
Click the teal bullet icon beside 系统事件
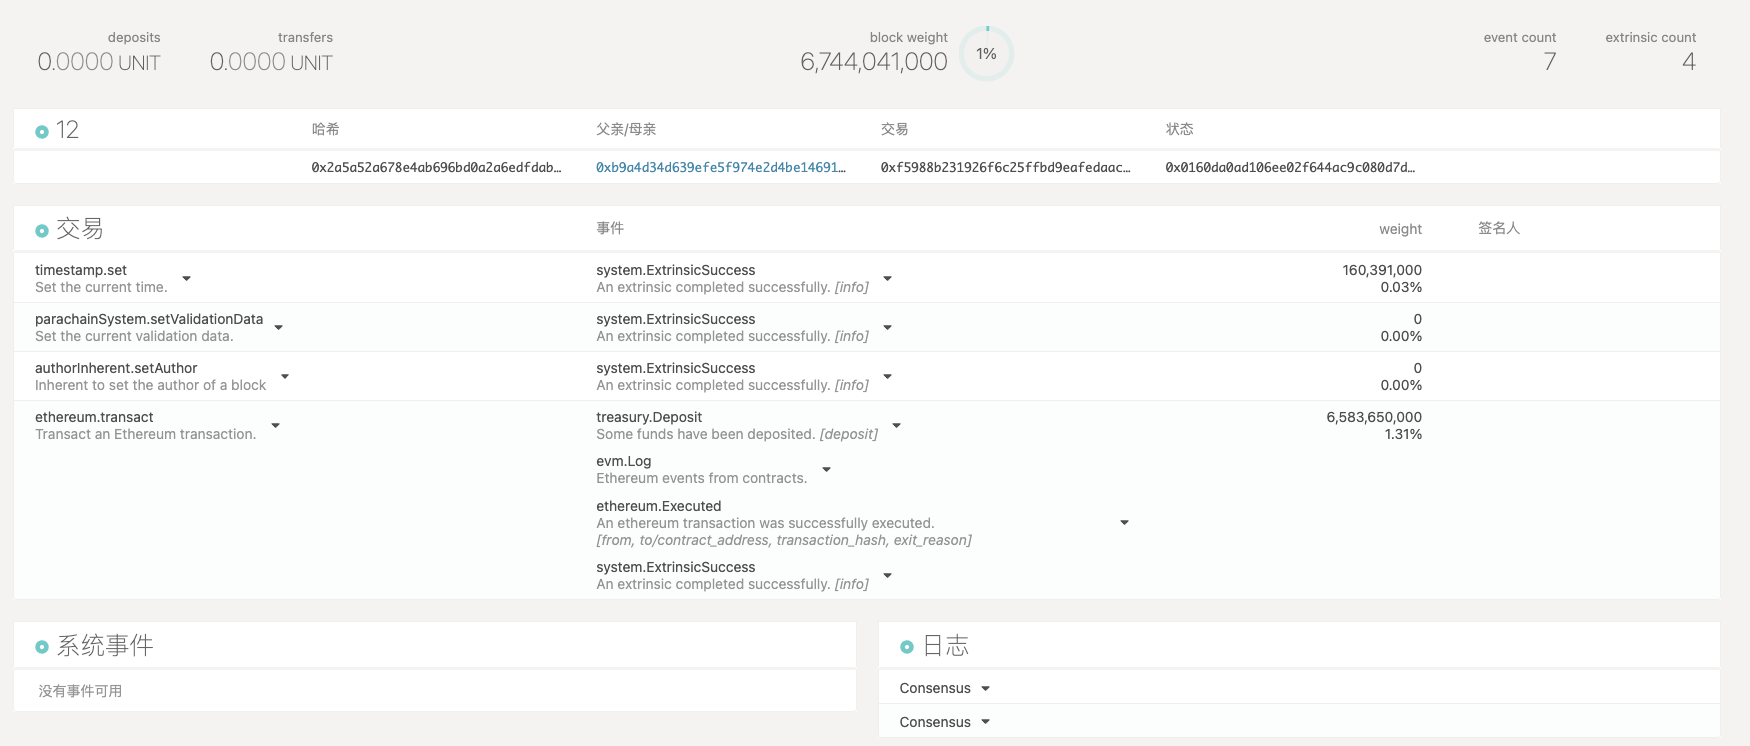[42, 647]
